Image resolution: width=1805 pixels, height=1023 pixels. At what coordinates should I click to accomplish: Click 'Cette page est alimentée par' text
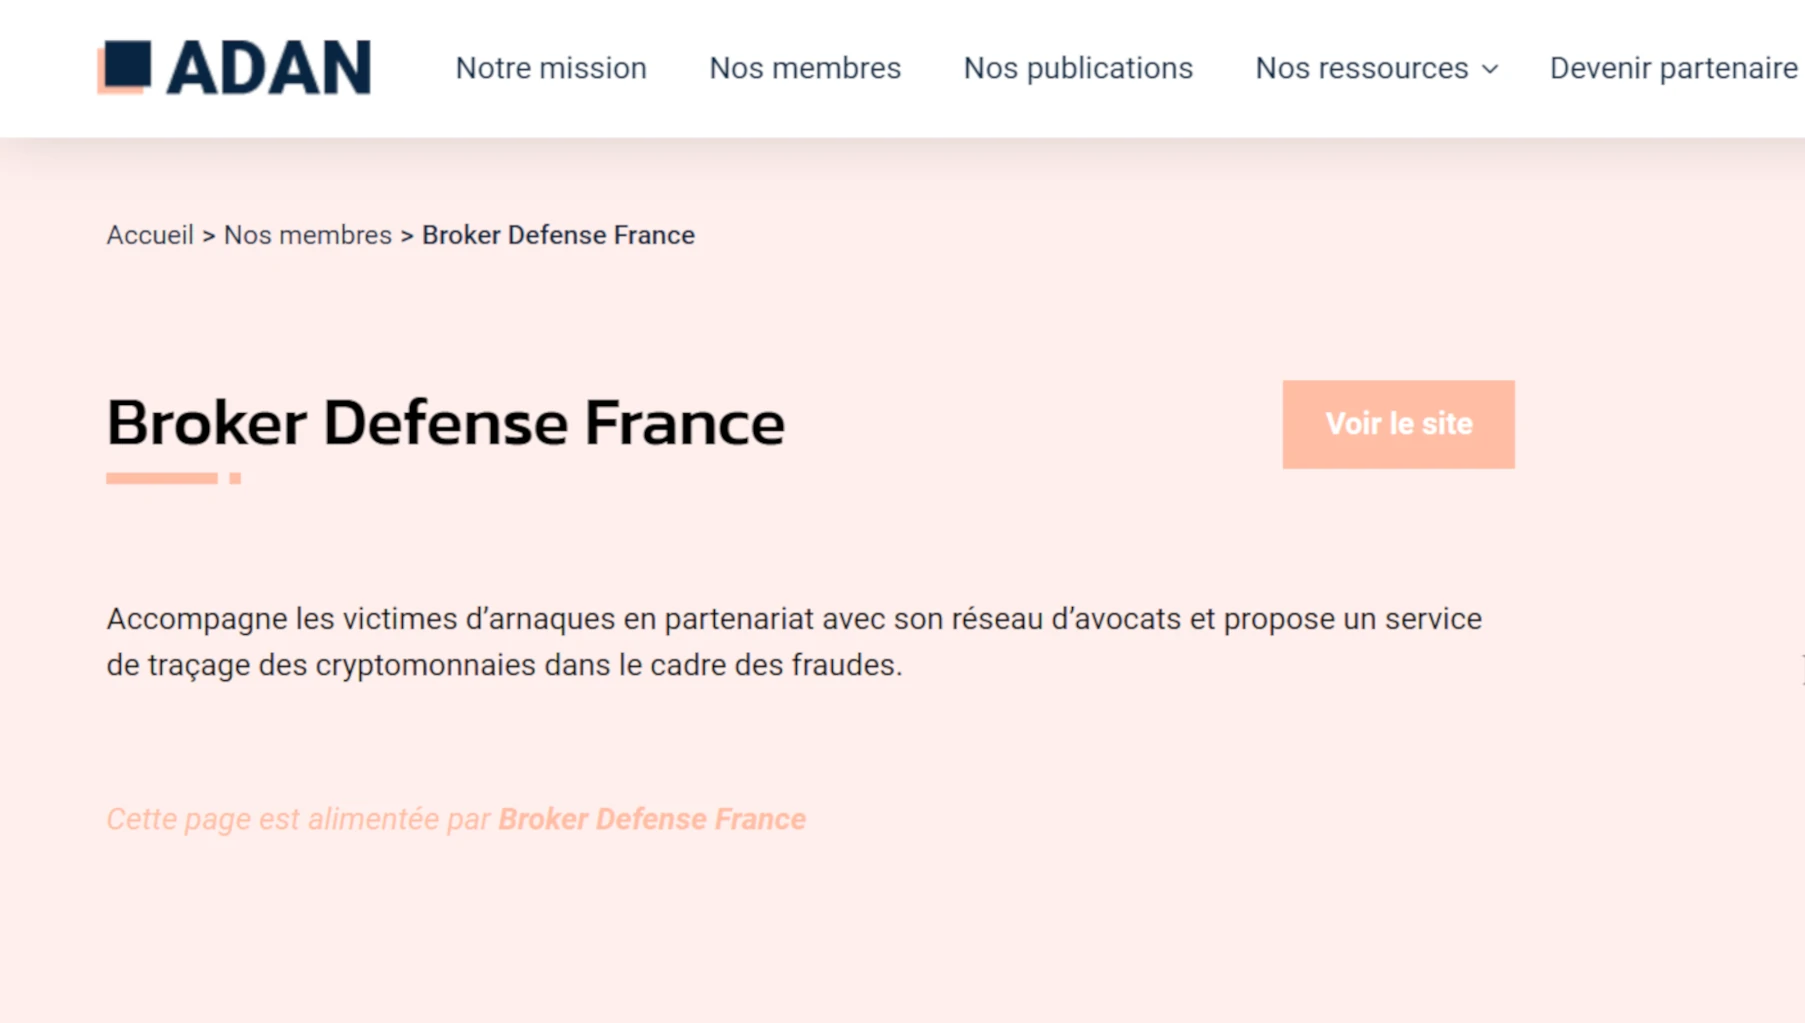[x=298, y=819]
